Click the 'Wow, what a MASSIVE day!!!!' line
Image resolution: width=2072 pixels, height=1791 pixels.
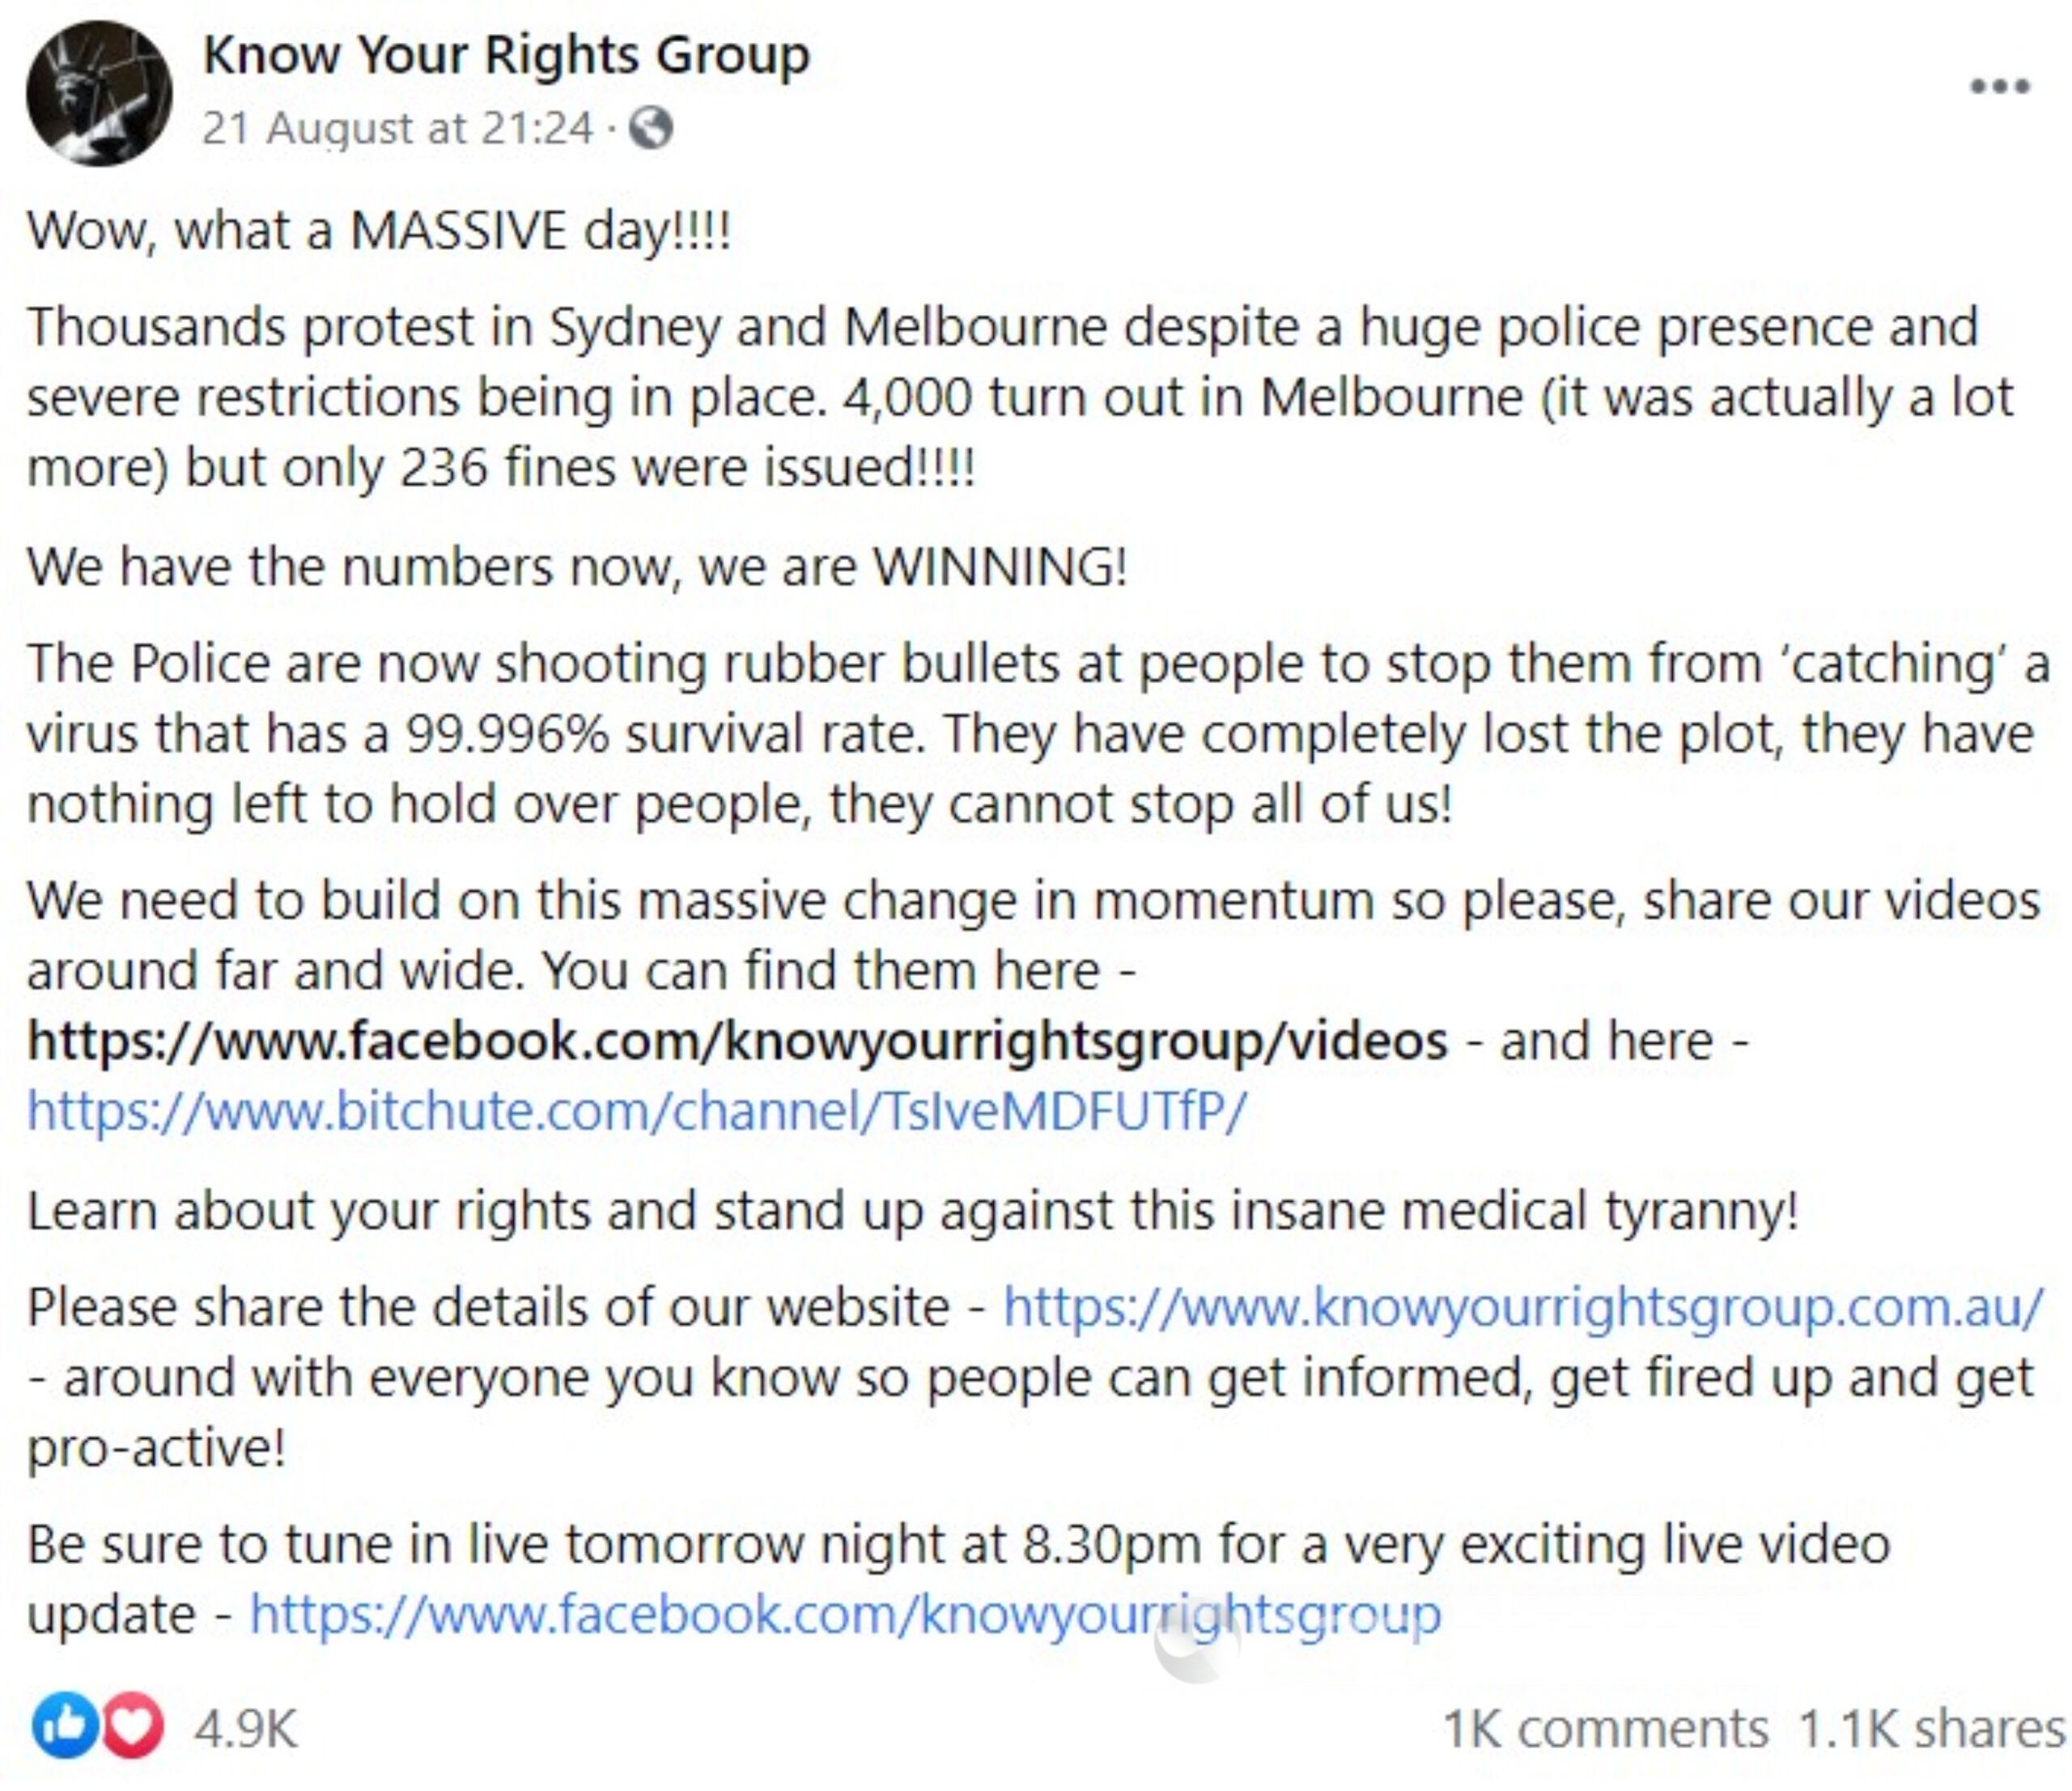point(379,230)
